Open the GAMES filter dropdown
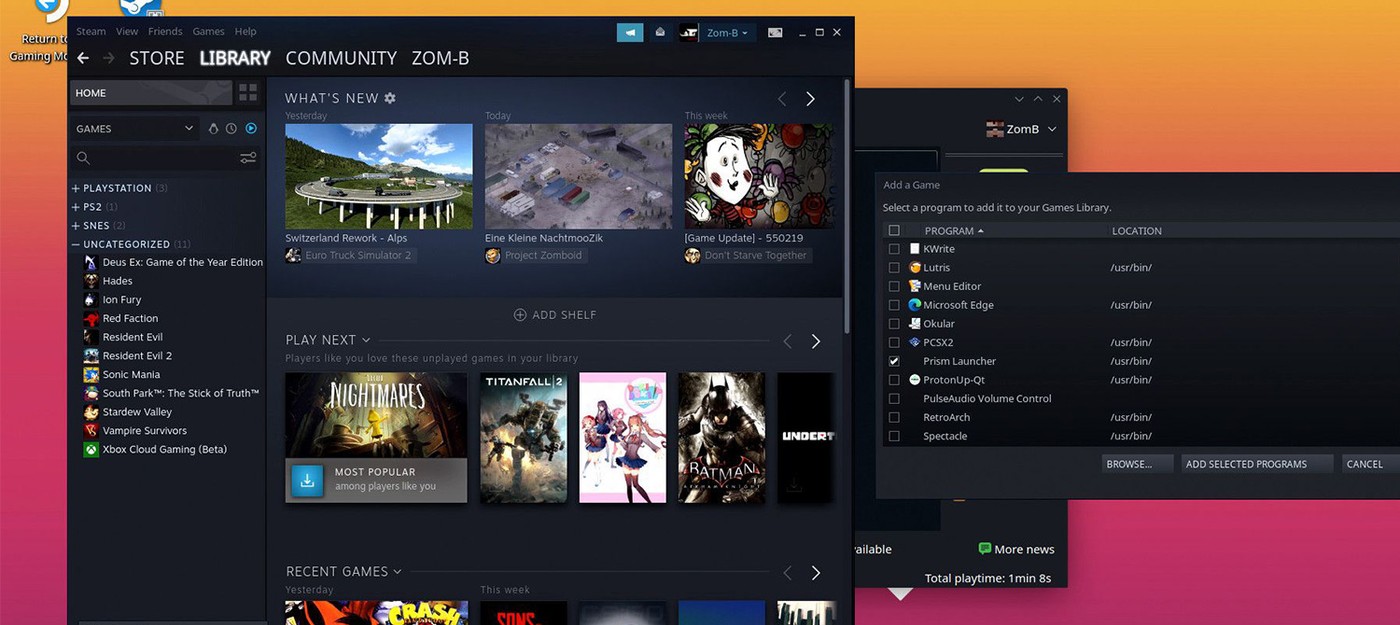Viewport: 1400px width, 625px height. [135, 129]
